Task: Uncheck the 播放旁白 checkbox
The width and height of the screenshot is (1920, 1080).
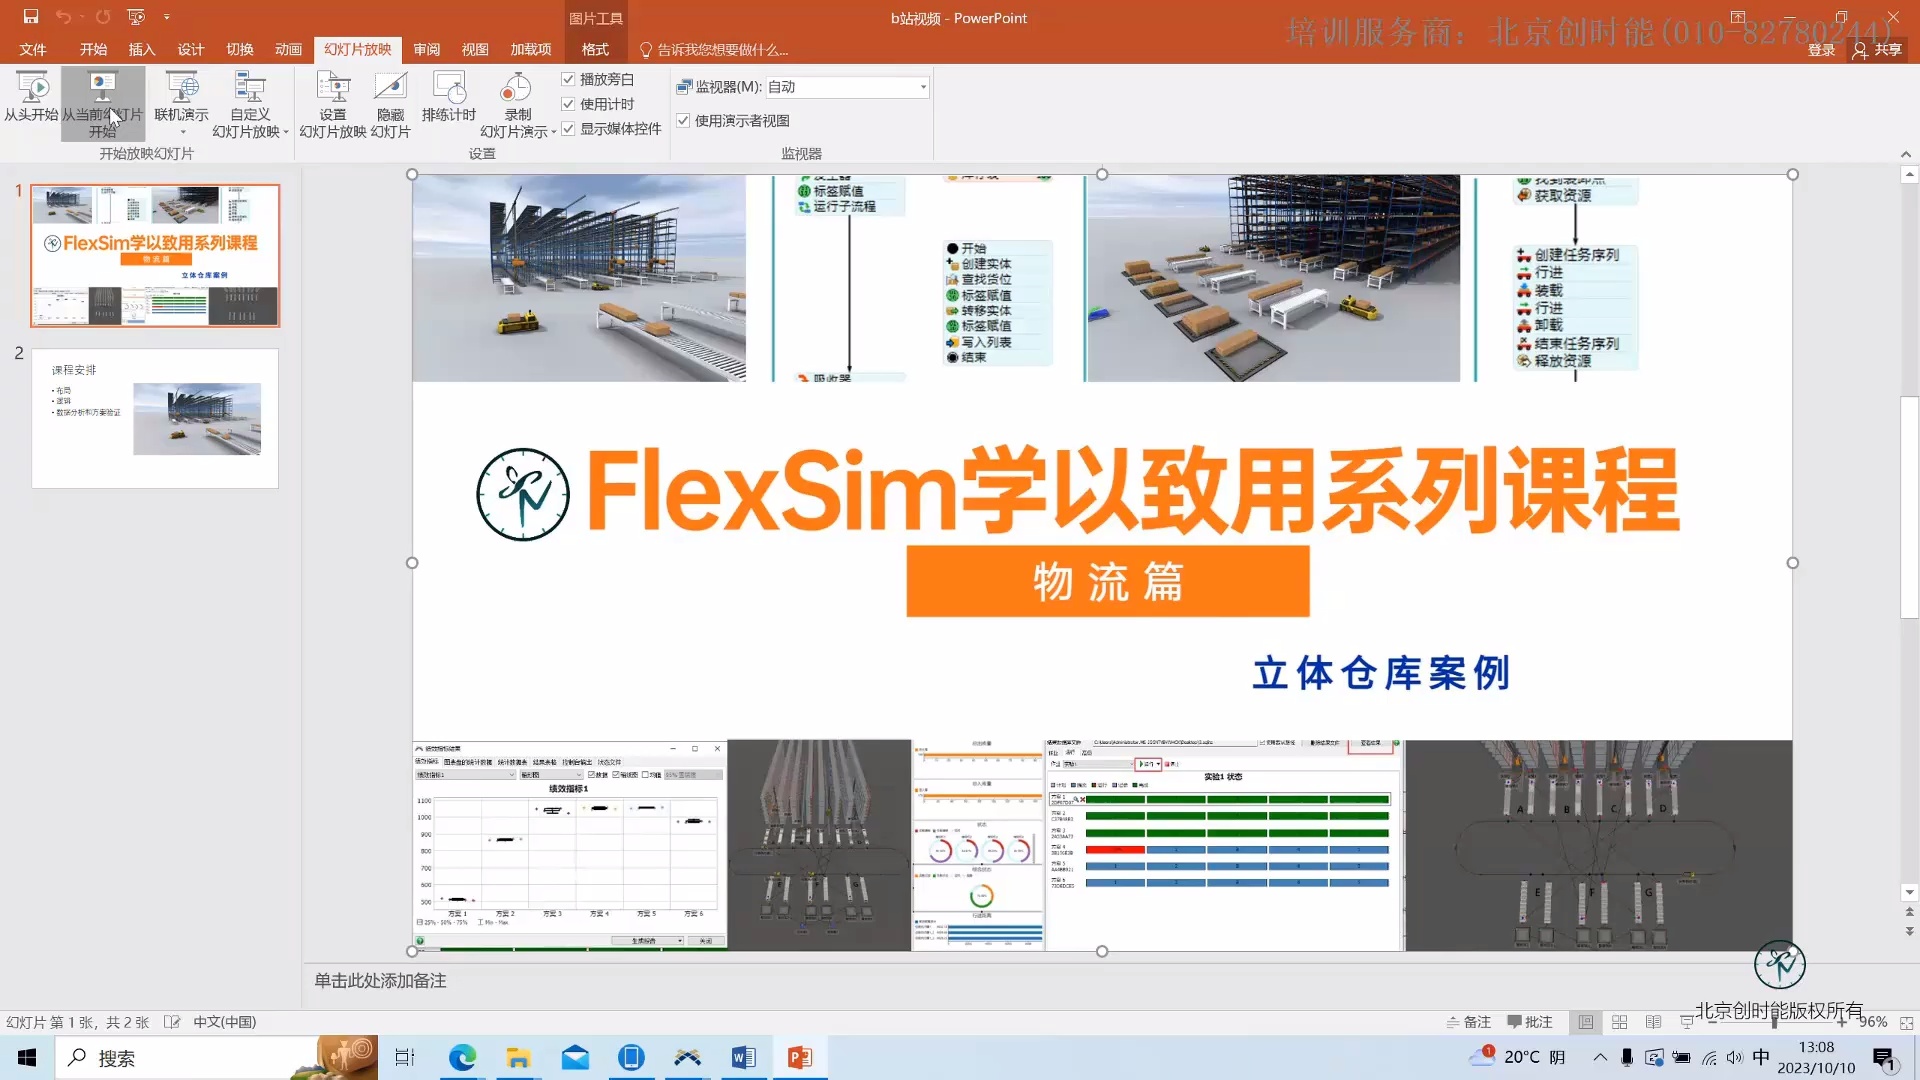Action: coord(568,79)
